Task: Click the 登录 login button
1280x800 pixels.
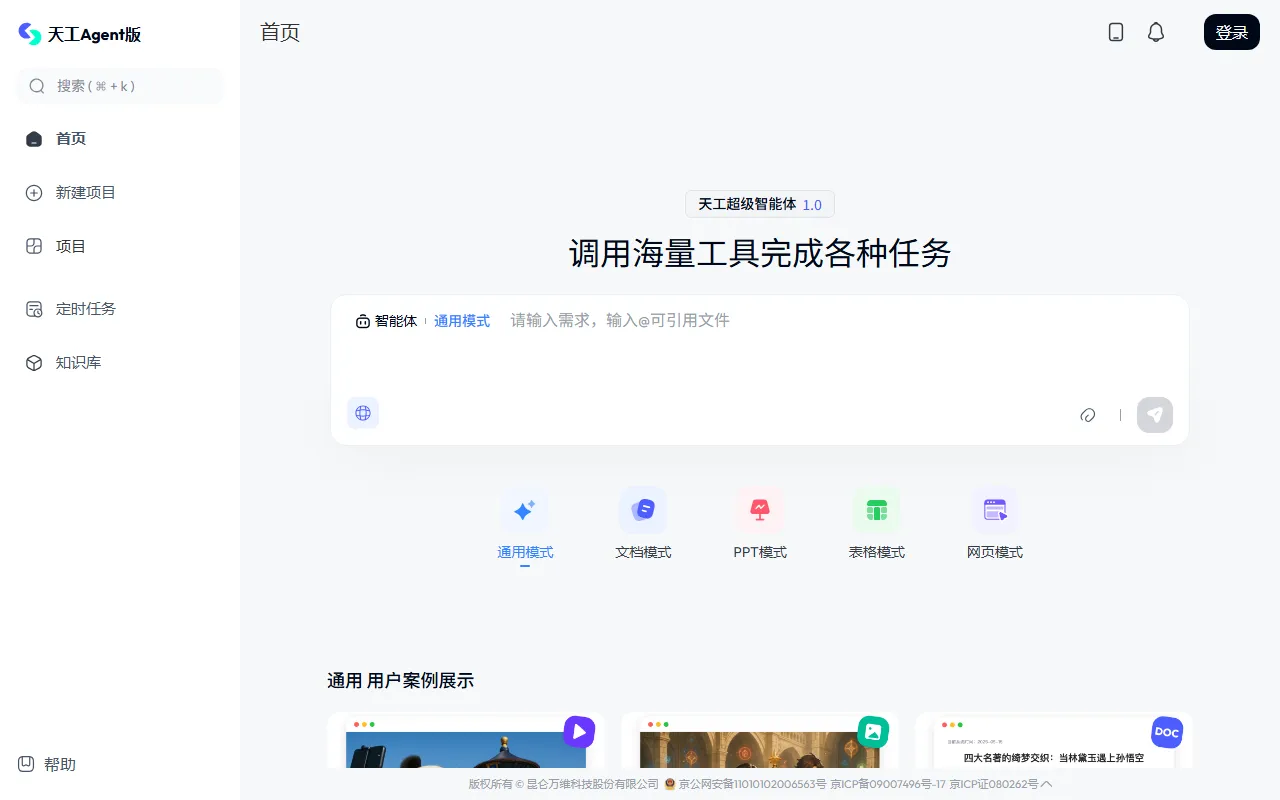Action: tap(1231, 32)
